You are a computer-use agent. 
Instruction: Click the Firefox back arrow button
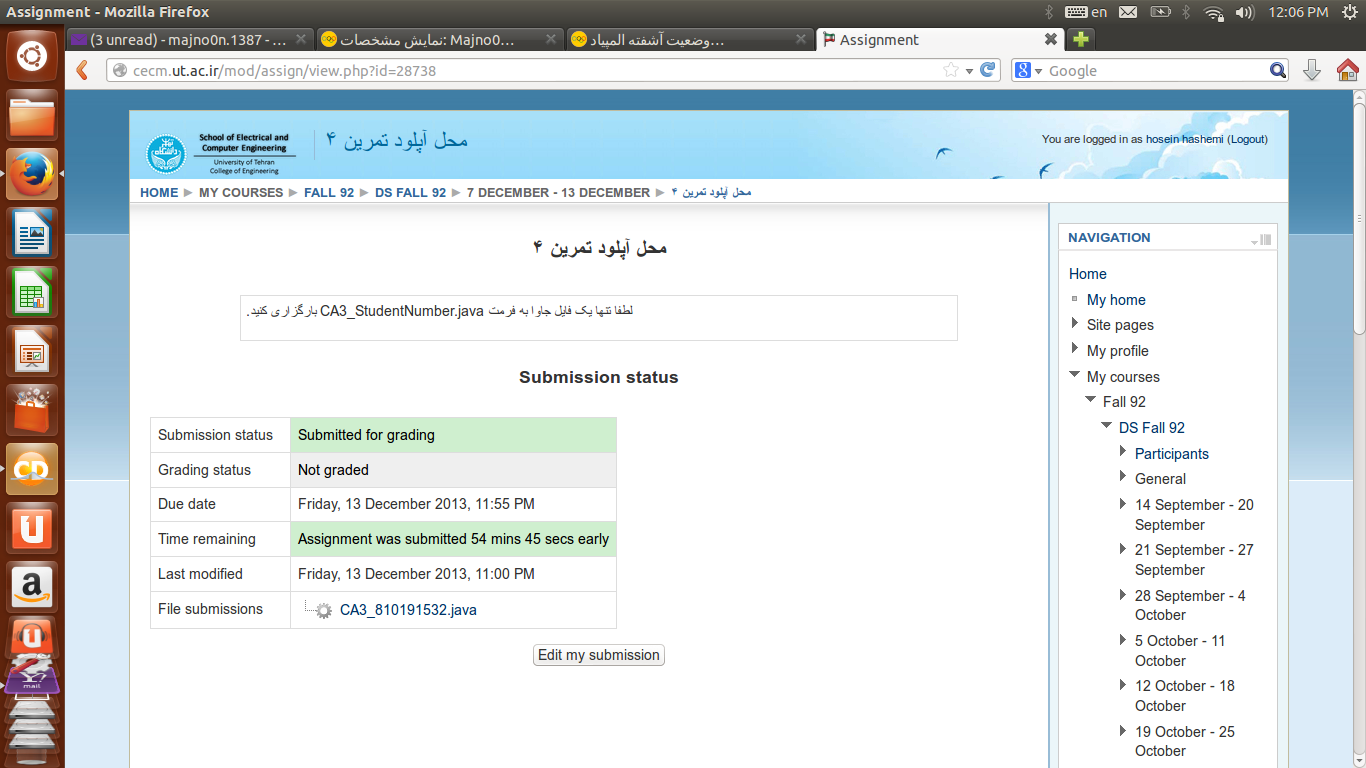point(83,70)
